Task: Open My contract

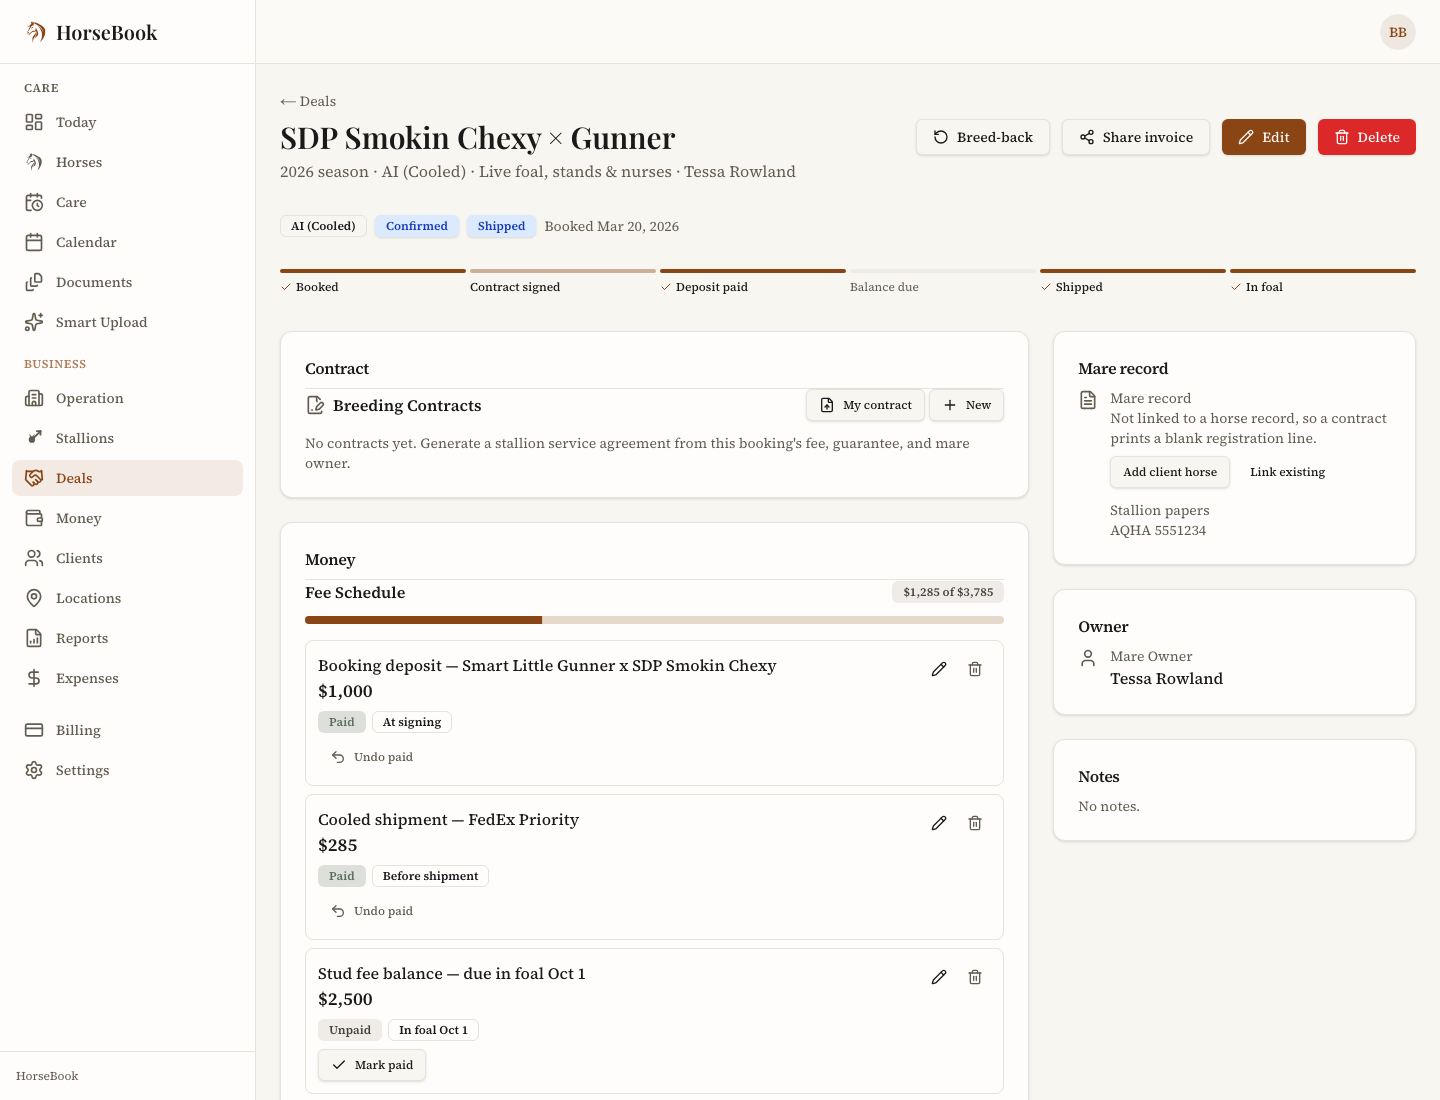Action: click(x=866, y=405)
